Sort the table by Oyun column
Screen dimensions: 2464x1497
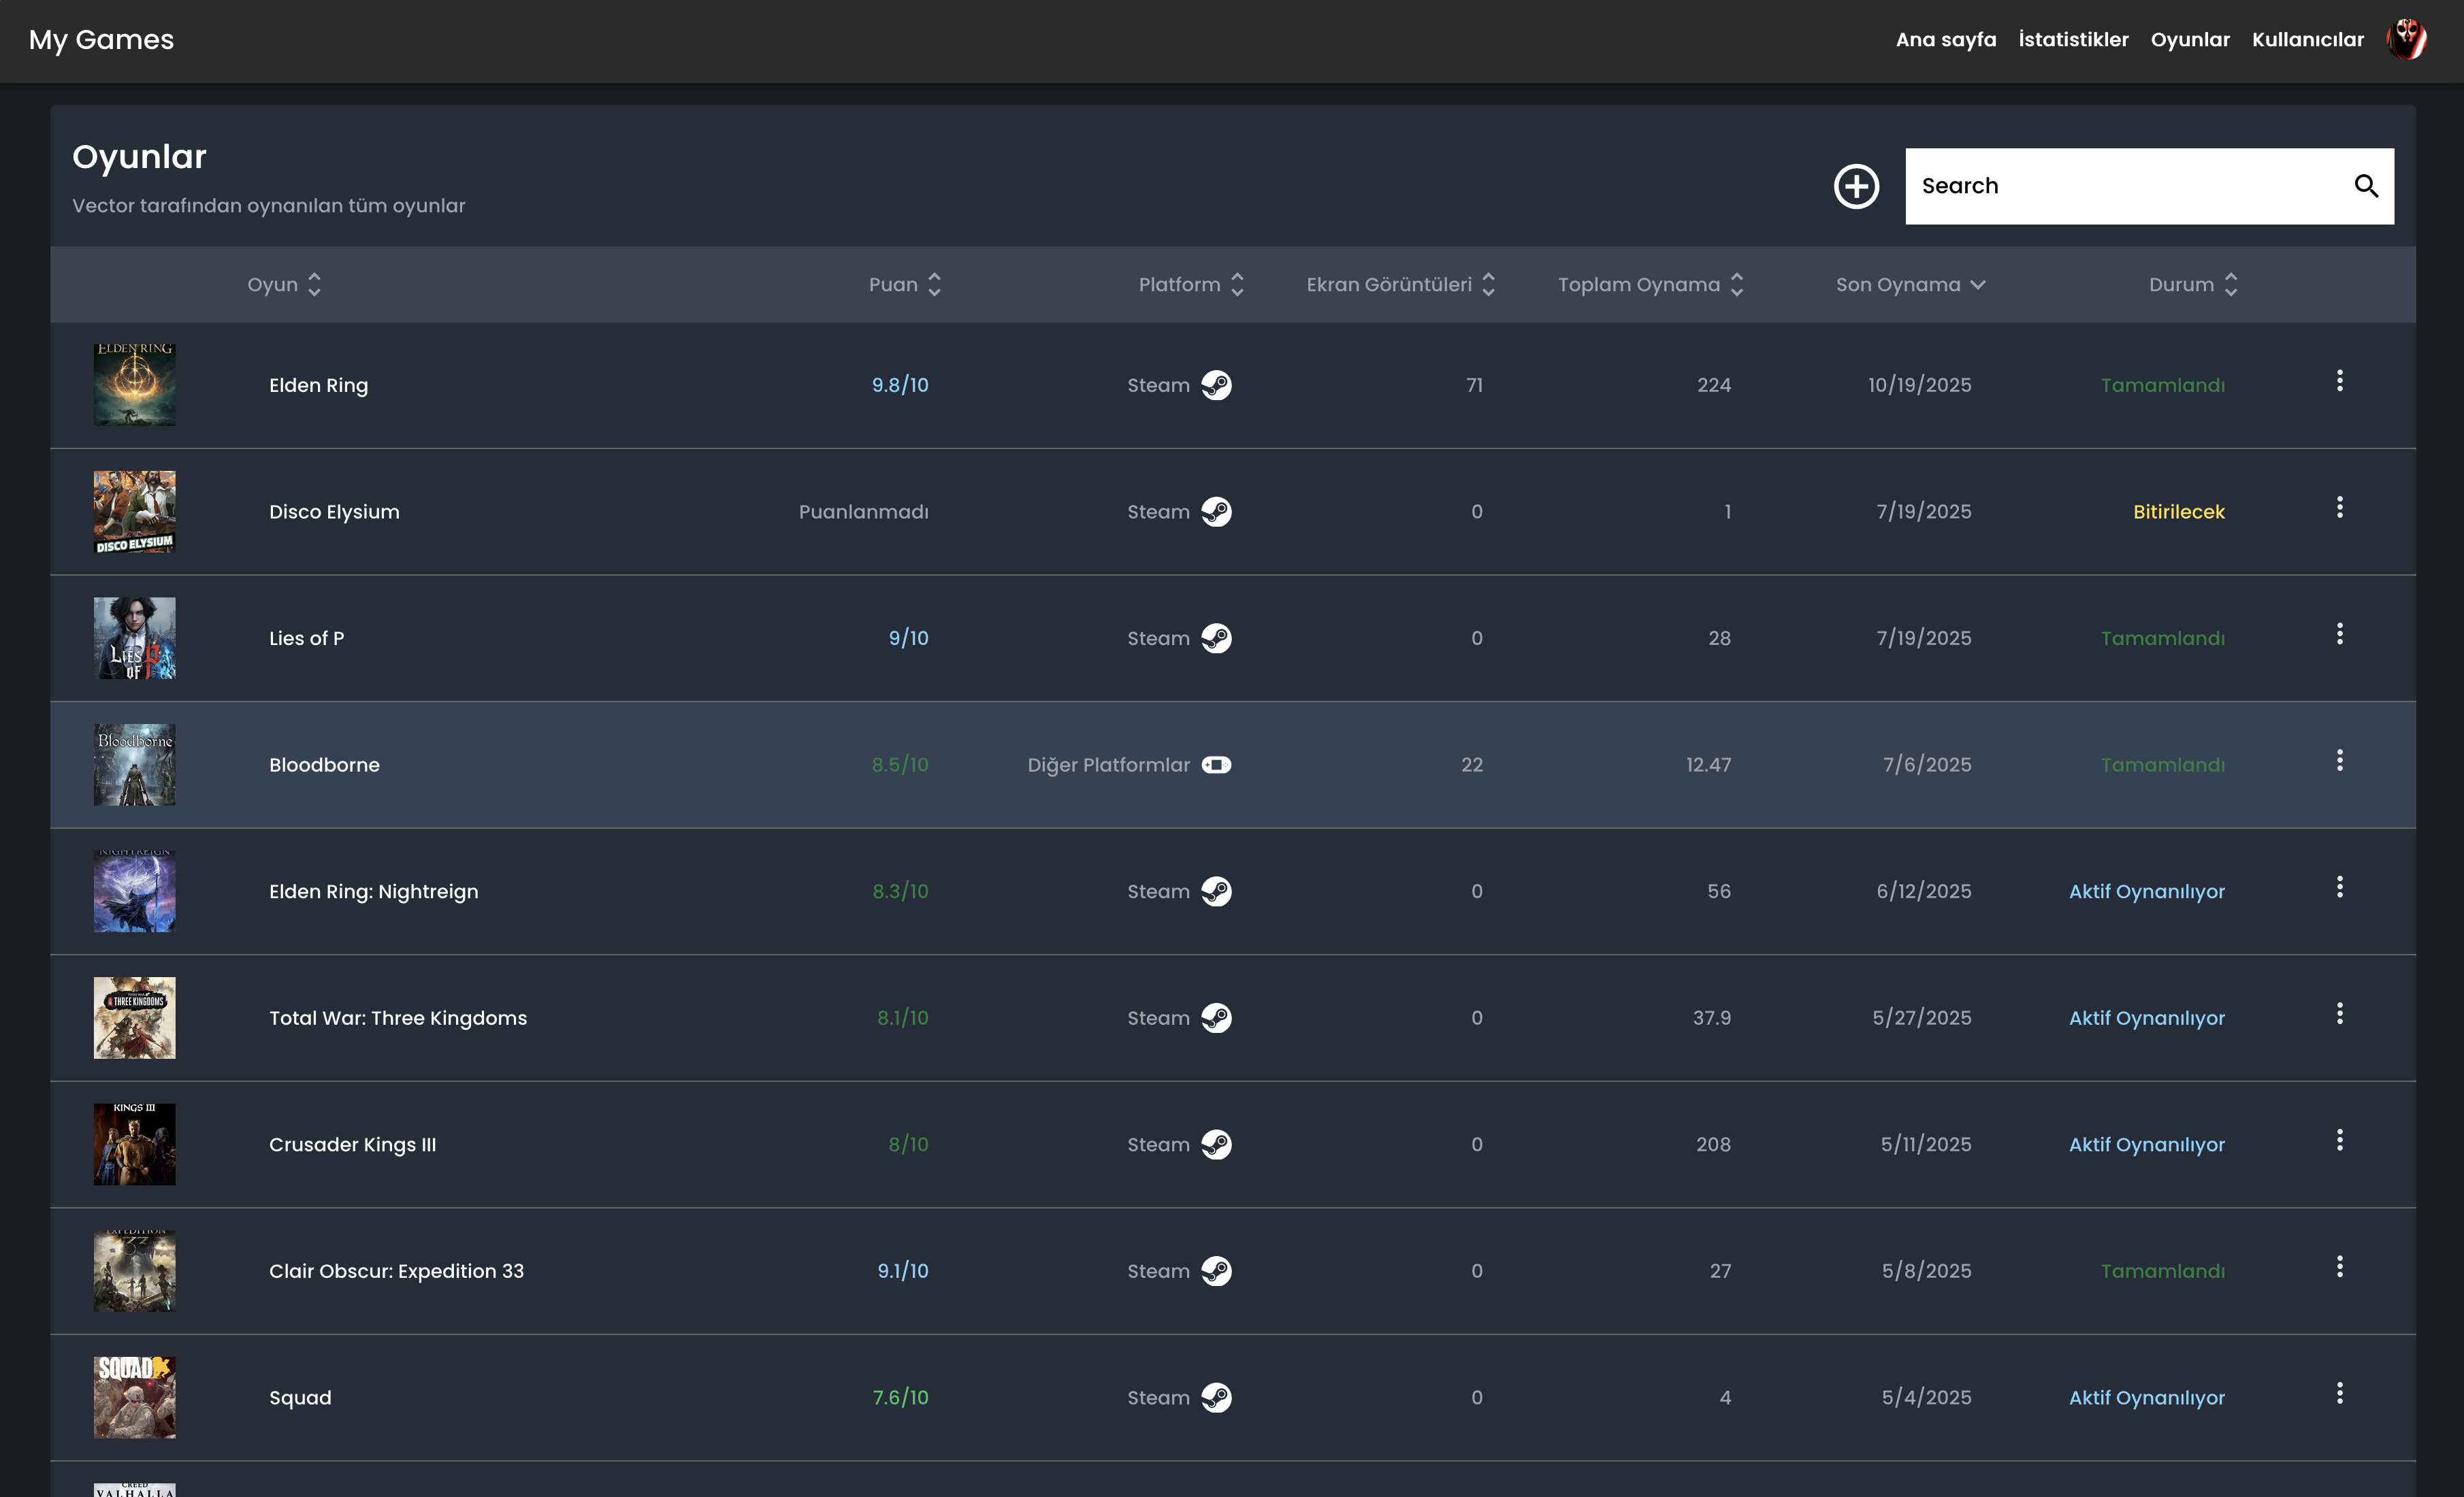coord(285,285)
